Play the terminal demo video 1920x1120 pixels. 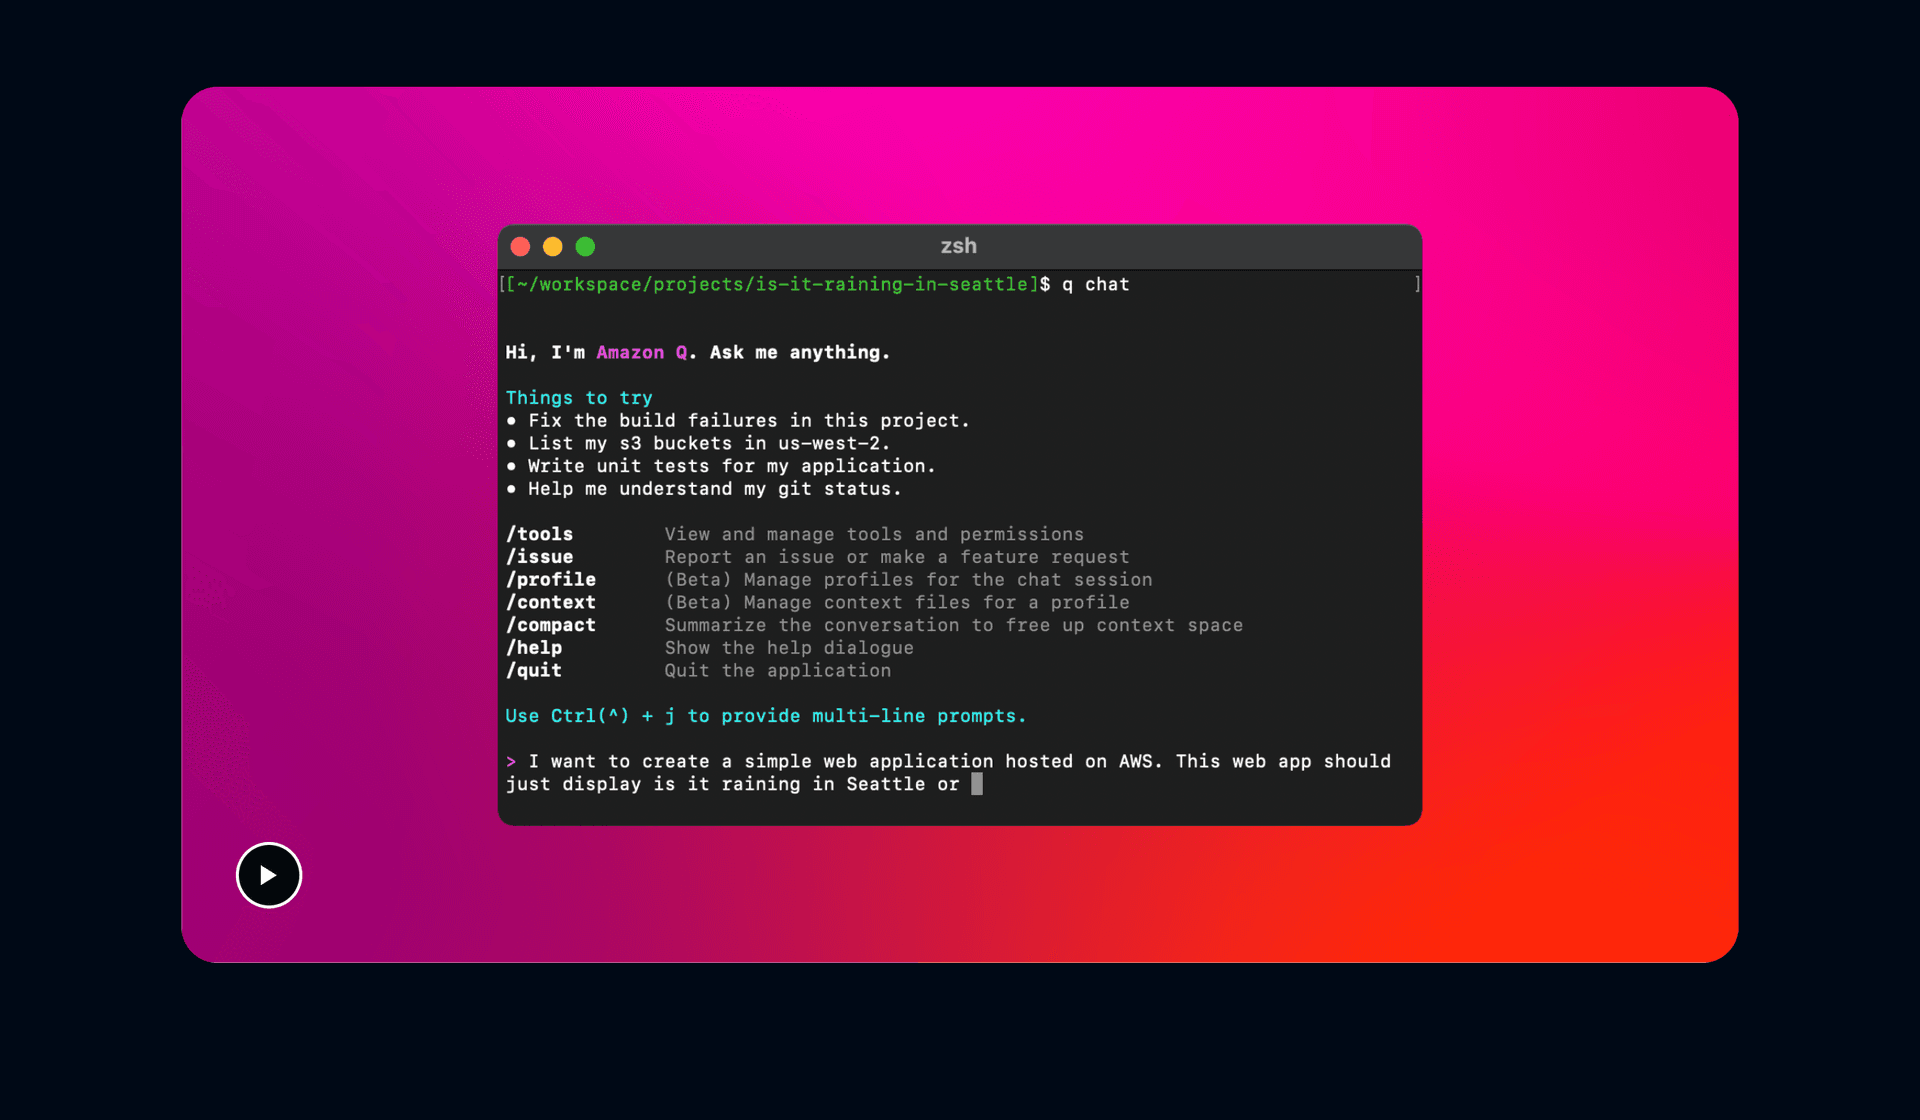coord(269,875)
